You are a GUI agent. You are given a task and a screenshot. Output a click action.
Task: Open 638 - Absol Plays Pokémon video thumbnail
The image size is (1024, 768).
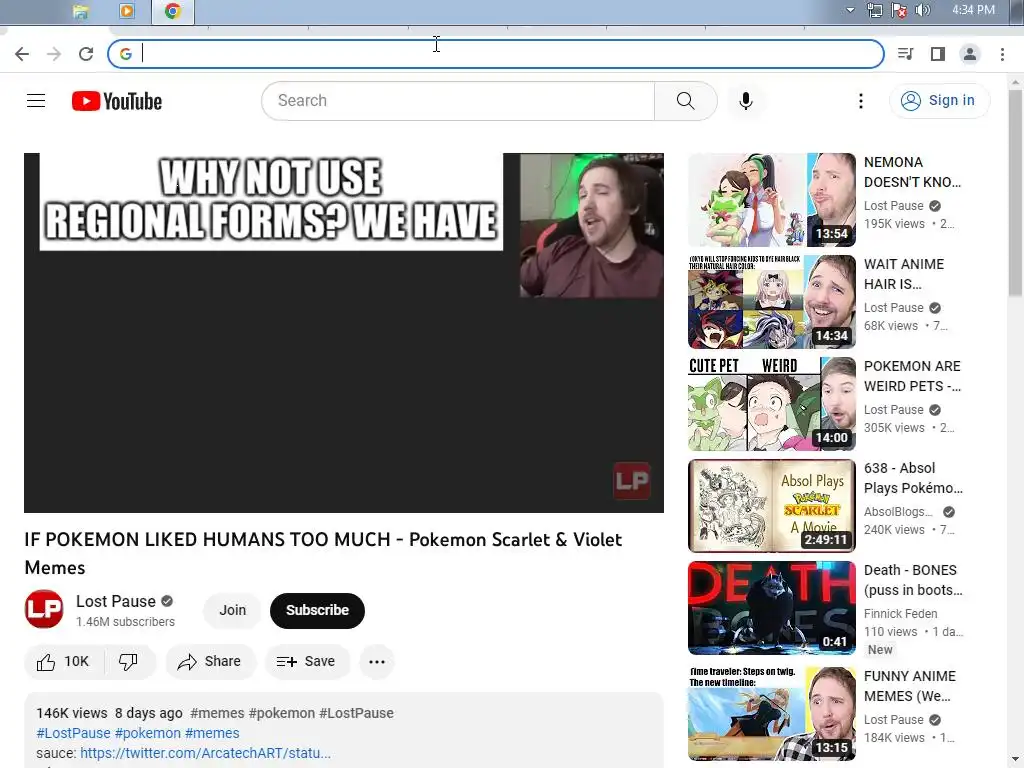pyautogui.click(x=771, y=505)
